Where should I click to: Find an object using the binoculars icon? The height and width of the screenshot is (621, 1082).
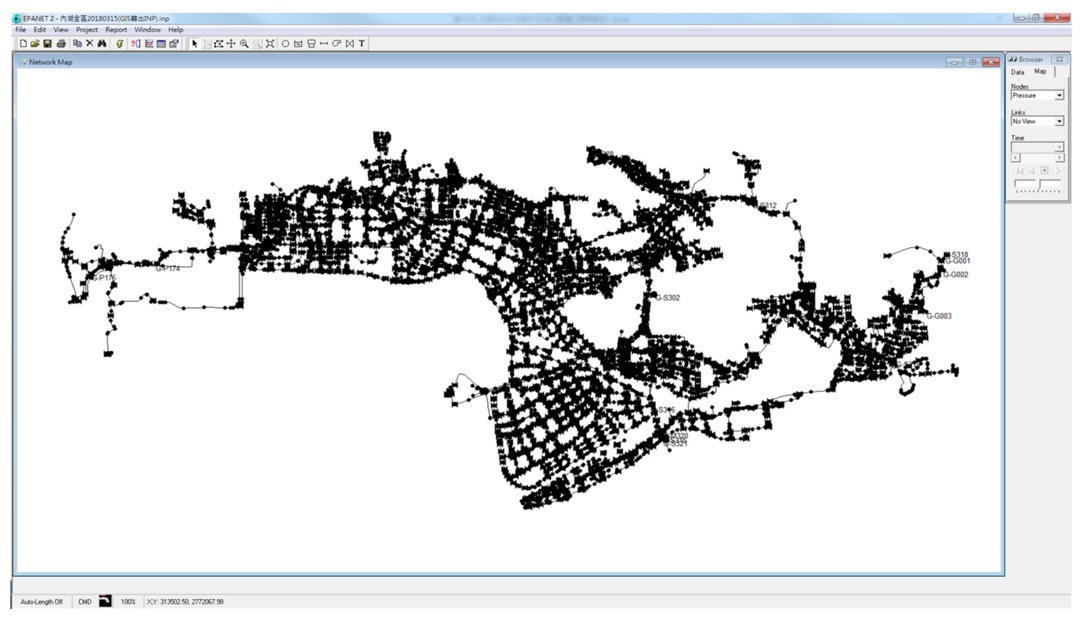click(x=101, y=43)
